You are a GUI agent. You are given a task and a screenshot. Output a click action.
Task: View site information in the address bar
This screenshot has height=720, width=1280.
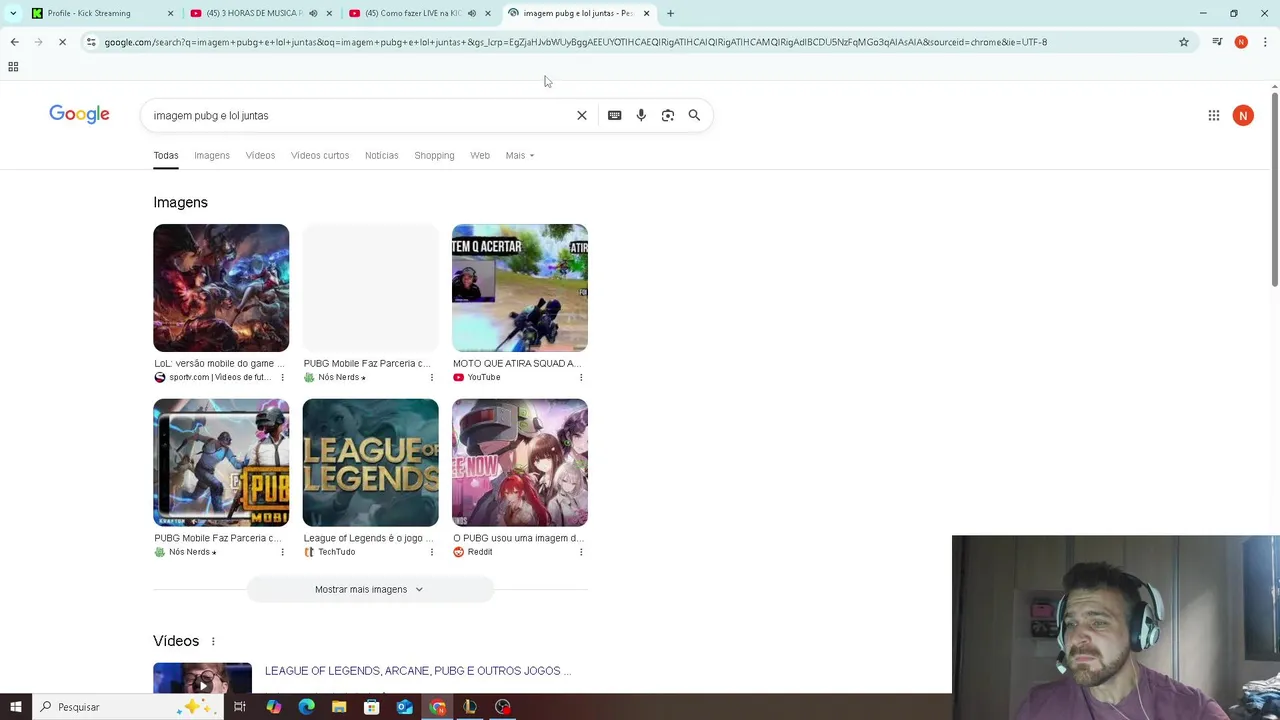(91, 42)
